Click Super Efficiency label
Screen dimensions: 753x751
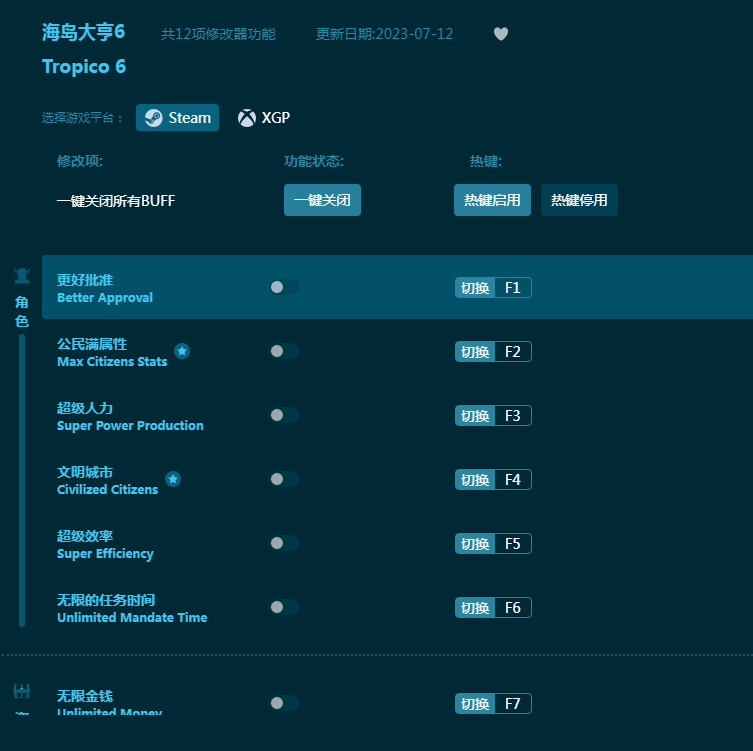pyautogui.click(x=105, y=554)
